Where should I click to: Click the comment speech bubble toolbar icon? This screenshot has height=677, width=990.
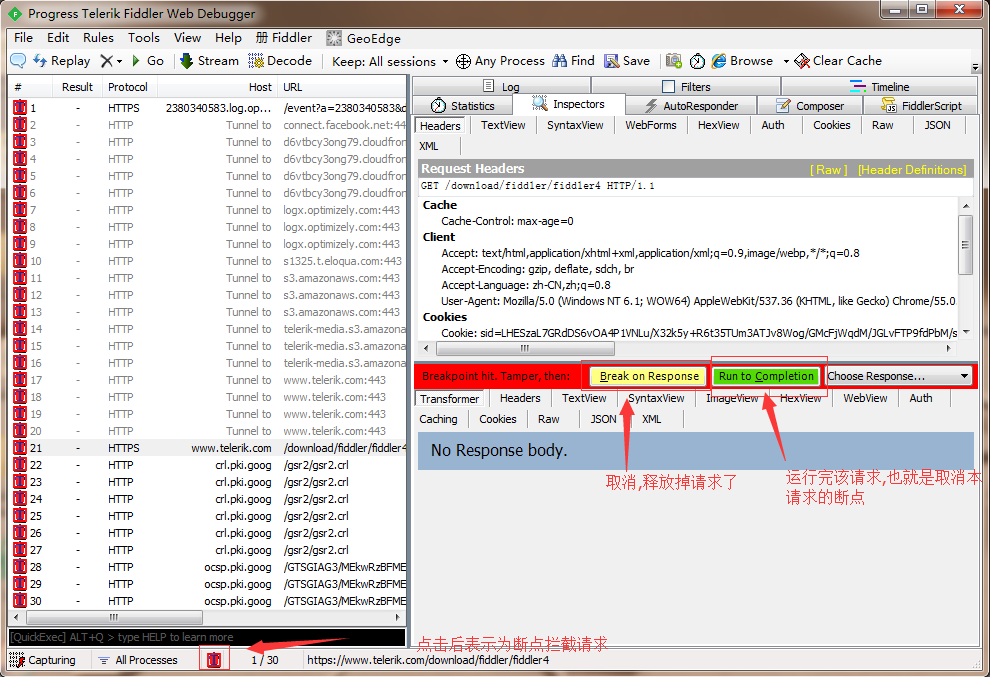pos(18,61)
